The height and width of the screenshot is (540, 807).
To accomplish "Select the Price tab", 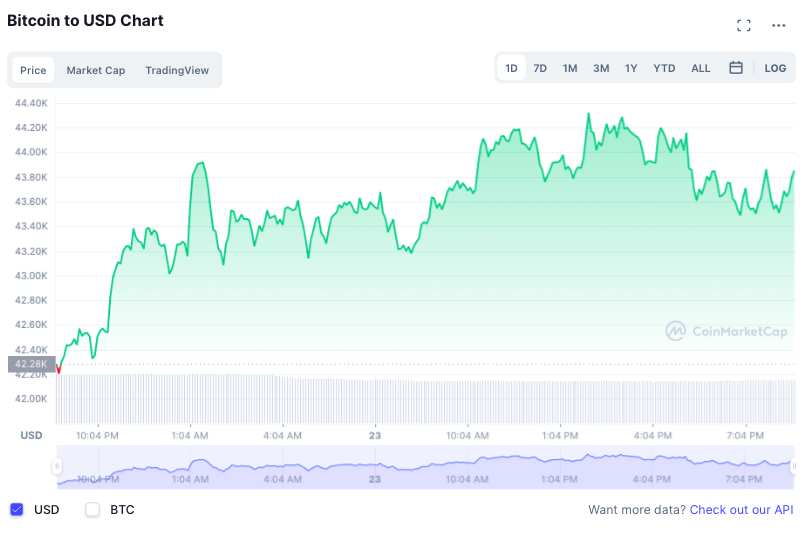I will [x=33, y=70].
